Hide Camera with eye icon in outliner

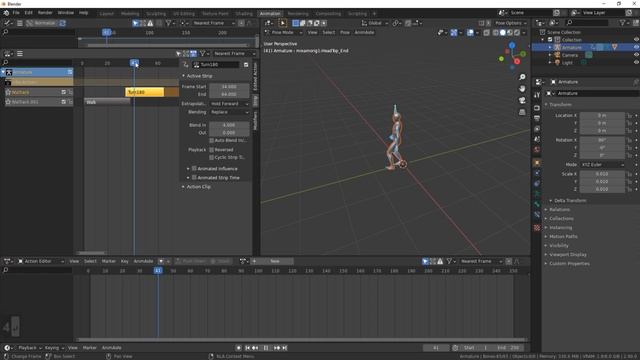(636, 55)
